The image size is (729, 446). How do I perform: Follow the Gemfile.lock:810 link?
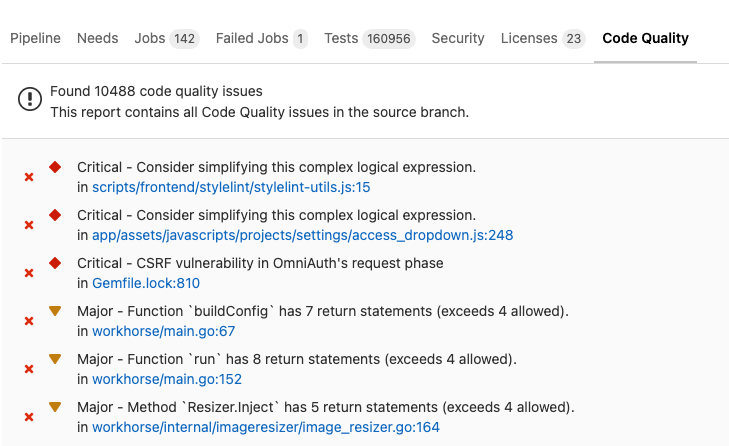[146, 283]
